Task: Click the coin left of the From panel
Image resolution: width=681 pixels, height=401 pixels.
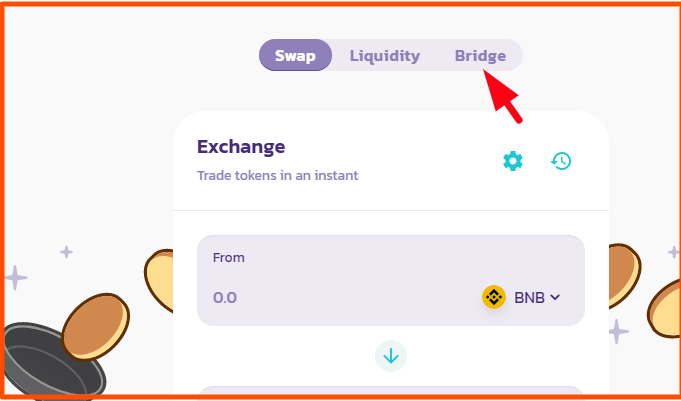Action: [x=159, y=280]
